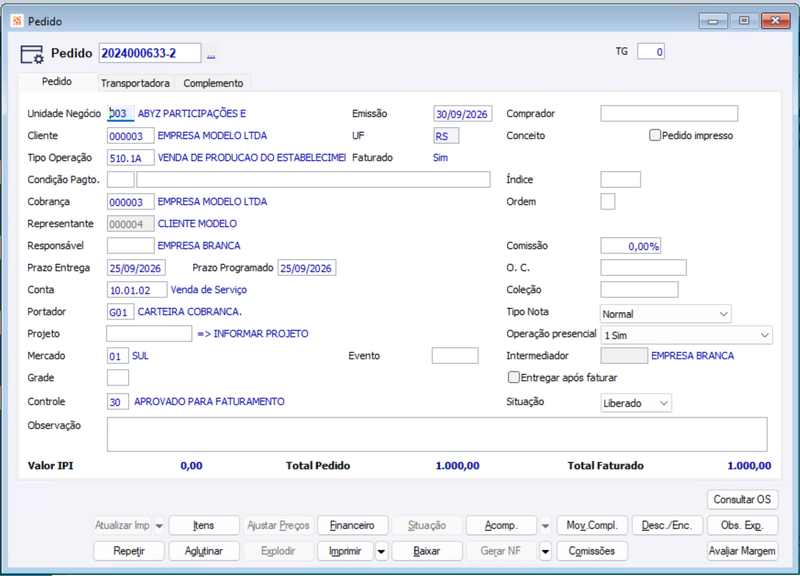The image size is (800, 576).
Task: Click the Consultar OS button
Action: (742, 499)
